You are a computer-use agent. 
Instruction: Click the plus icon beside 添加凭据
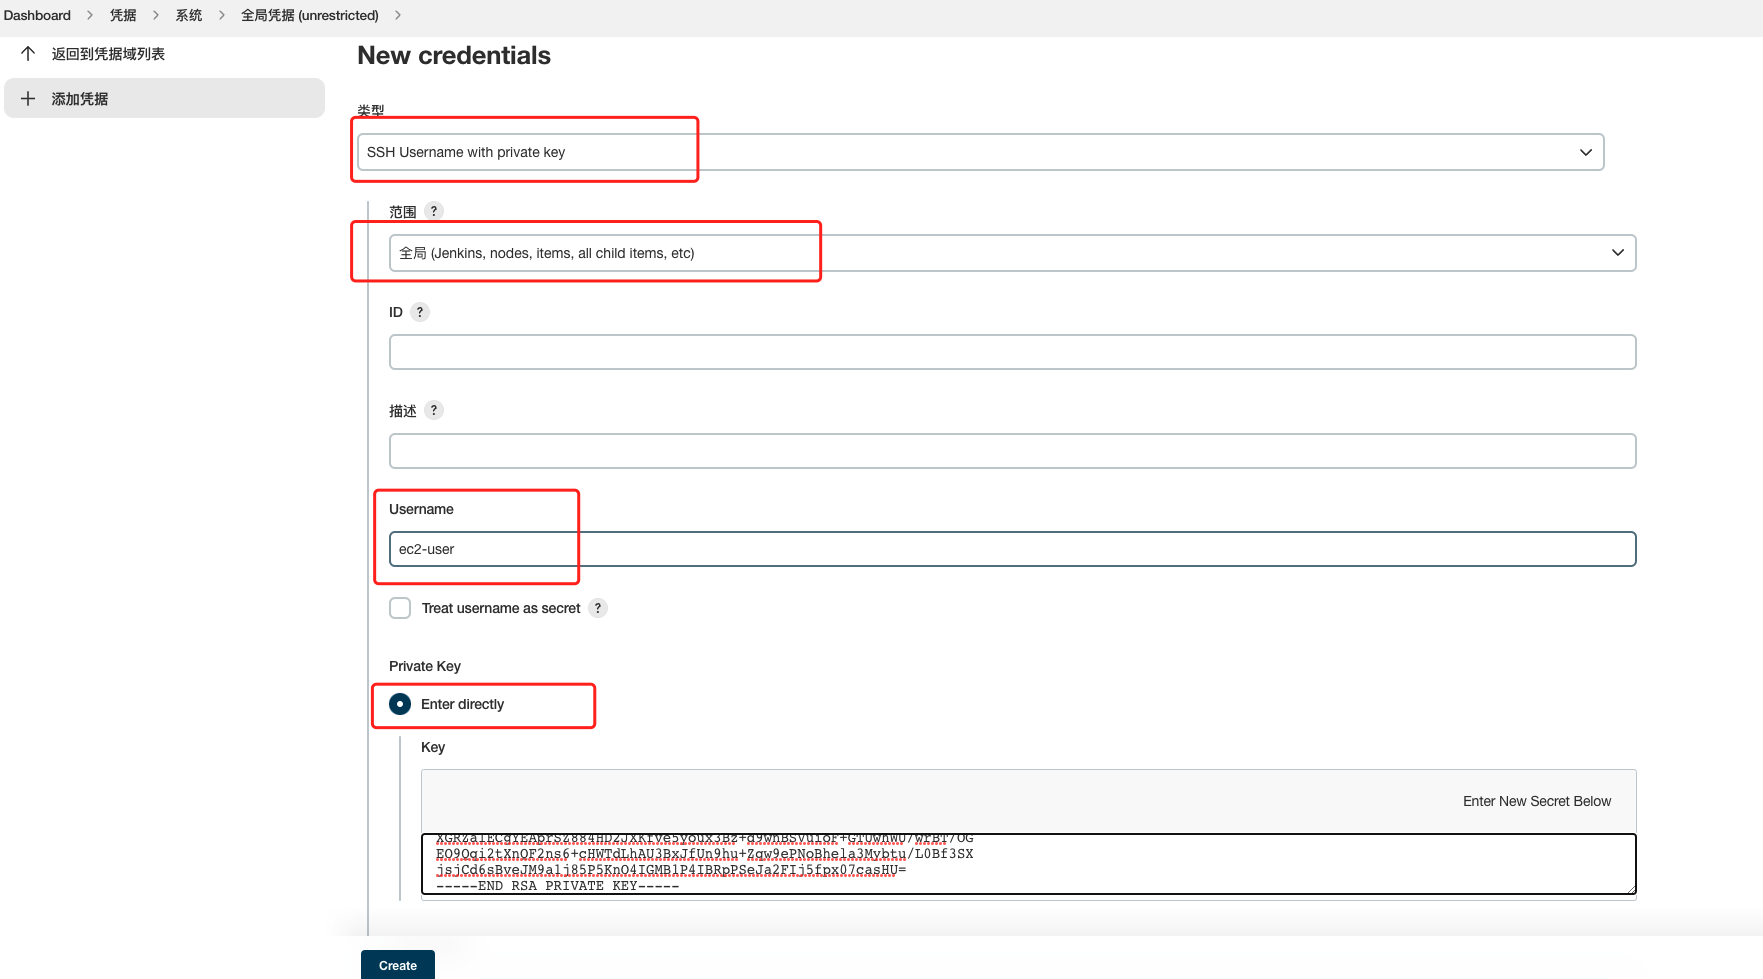[28, 98]
